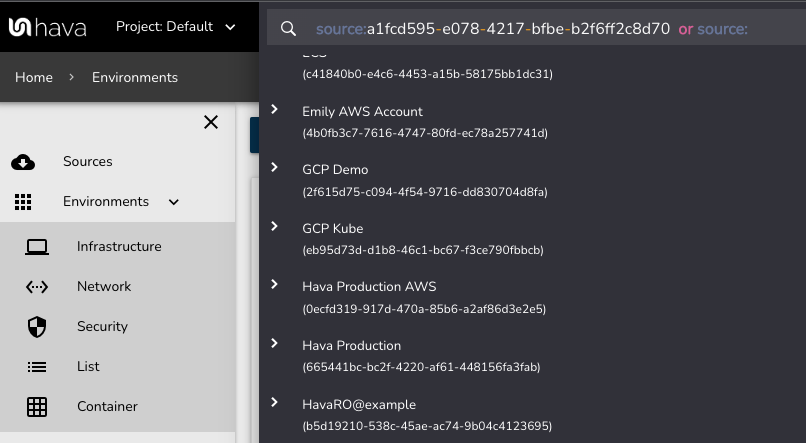Switch to Security view
The width and height of the screenshot is (806, 443).
click(102, 326)
